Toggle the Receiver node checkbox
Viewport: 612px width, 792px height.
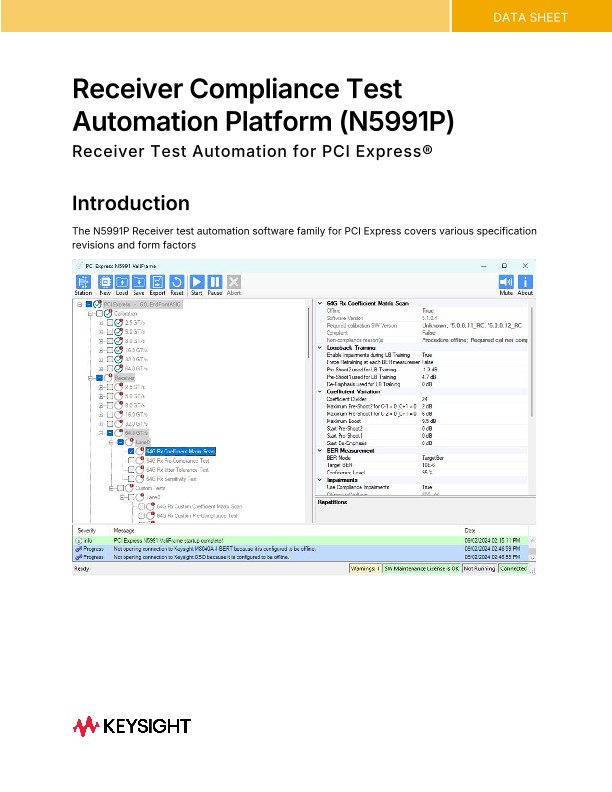[99, 378]
